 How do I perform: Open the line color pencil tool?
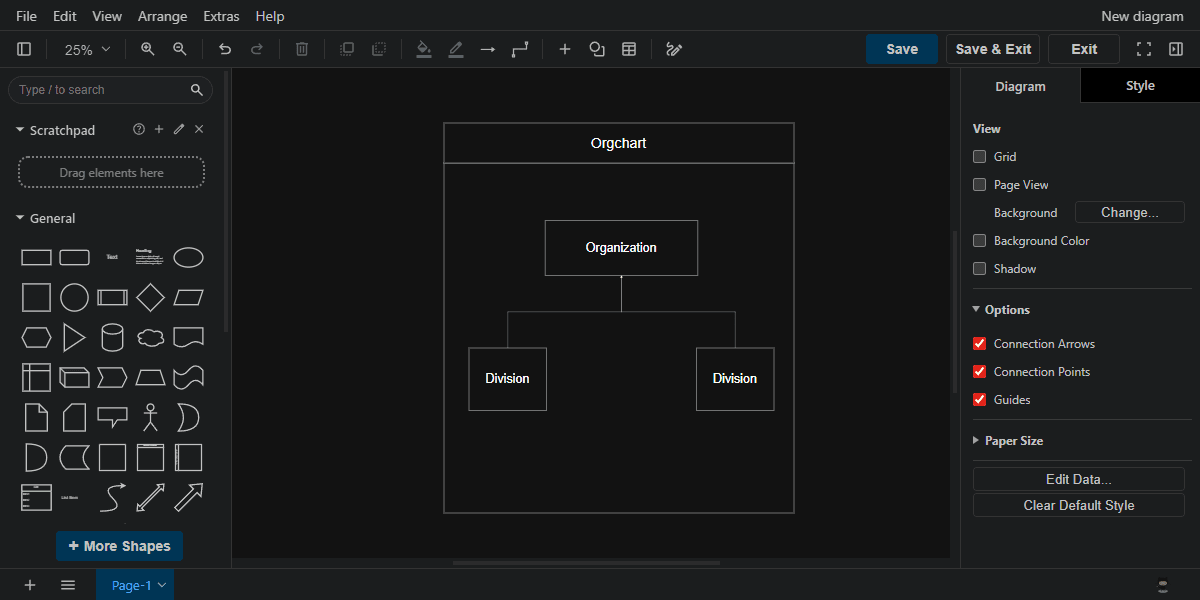pos(456,49)
